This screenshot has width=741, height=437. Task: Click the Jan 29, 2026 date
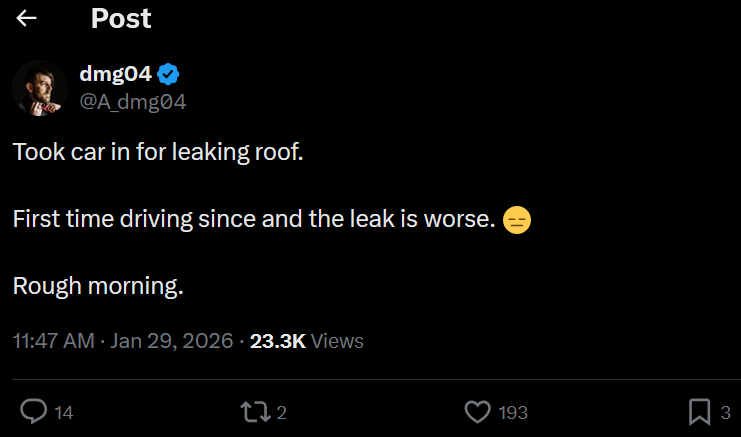[172, 341]
